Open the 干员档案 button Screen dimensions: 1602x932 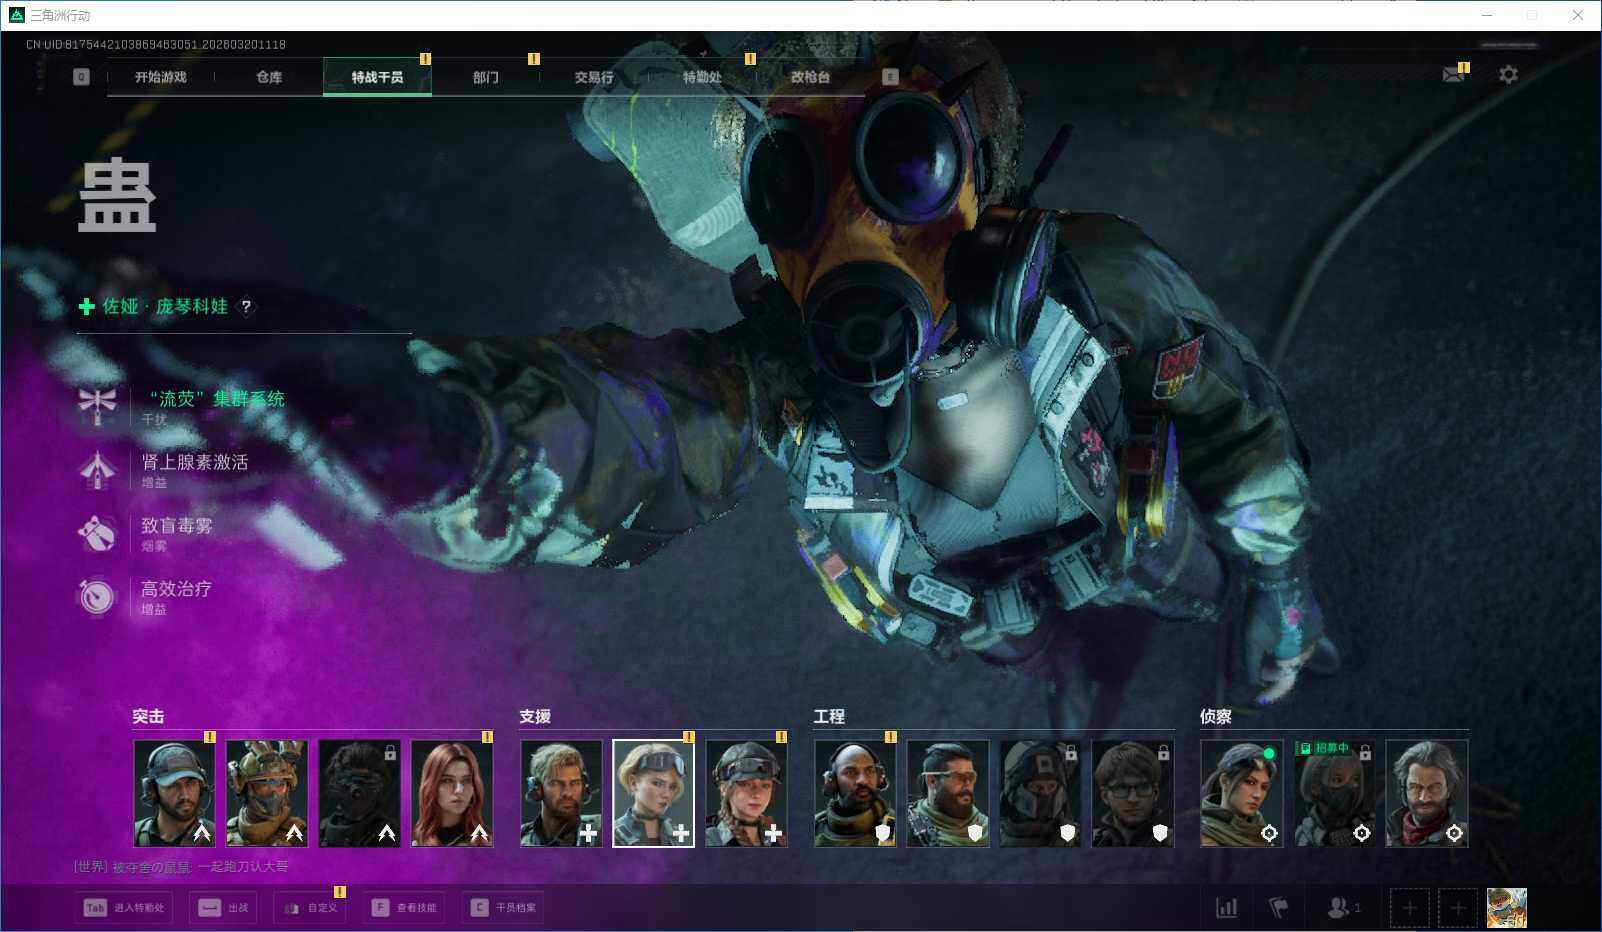(505, 908)
